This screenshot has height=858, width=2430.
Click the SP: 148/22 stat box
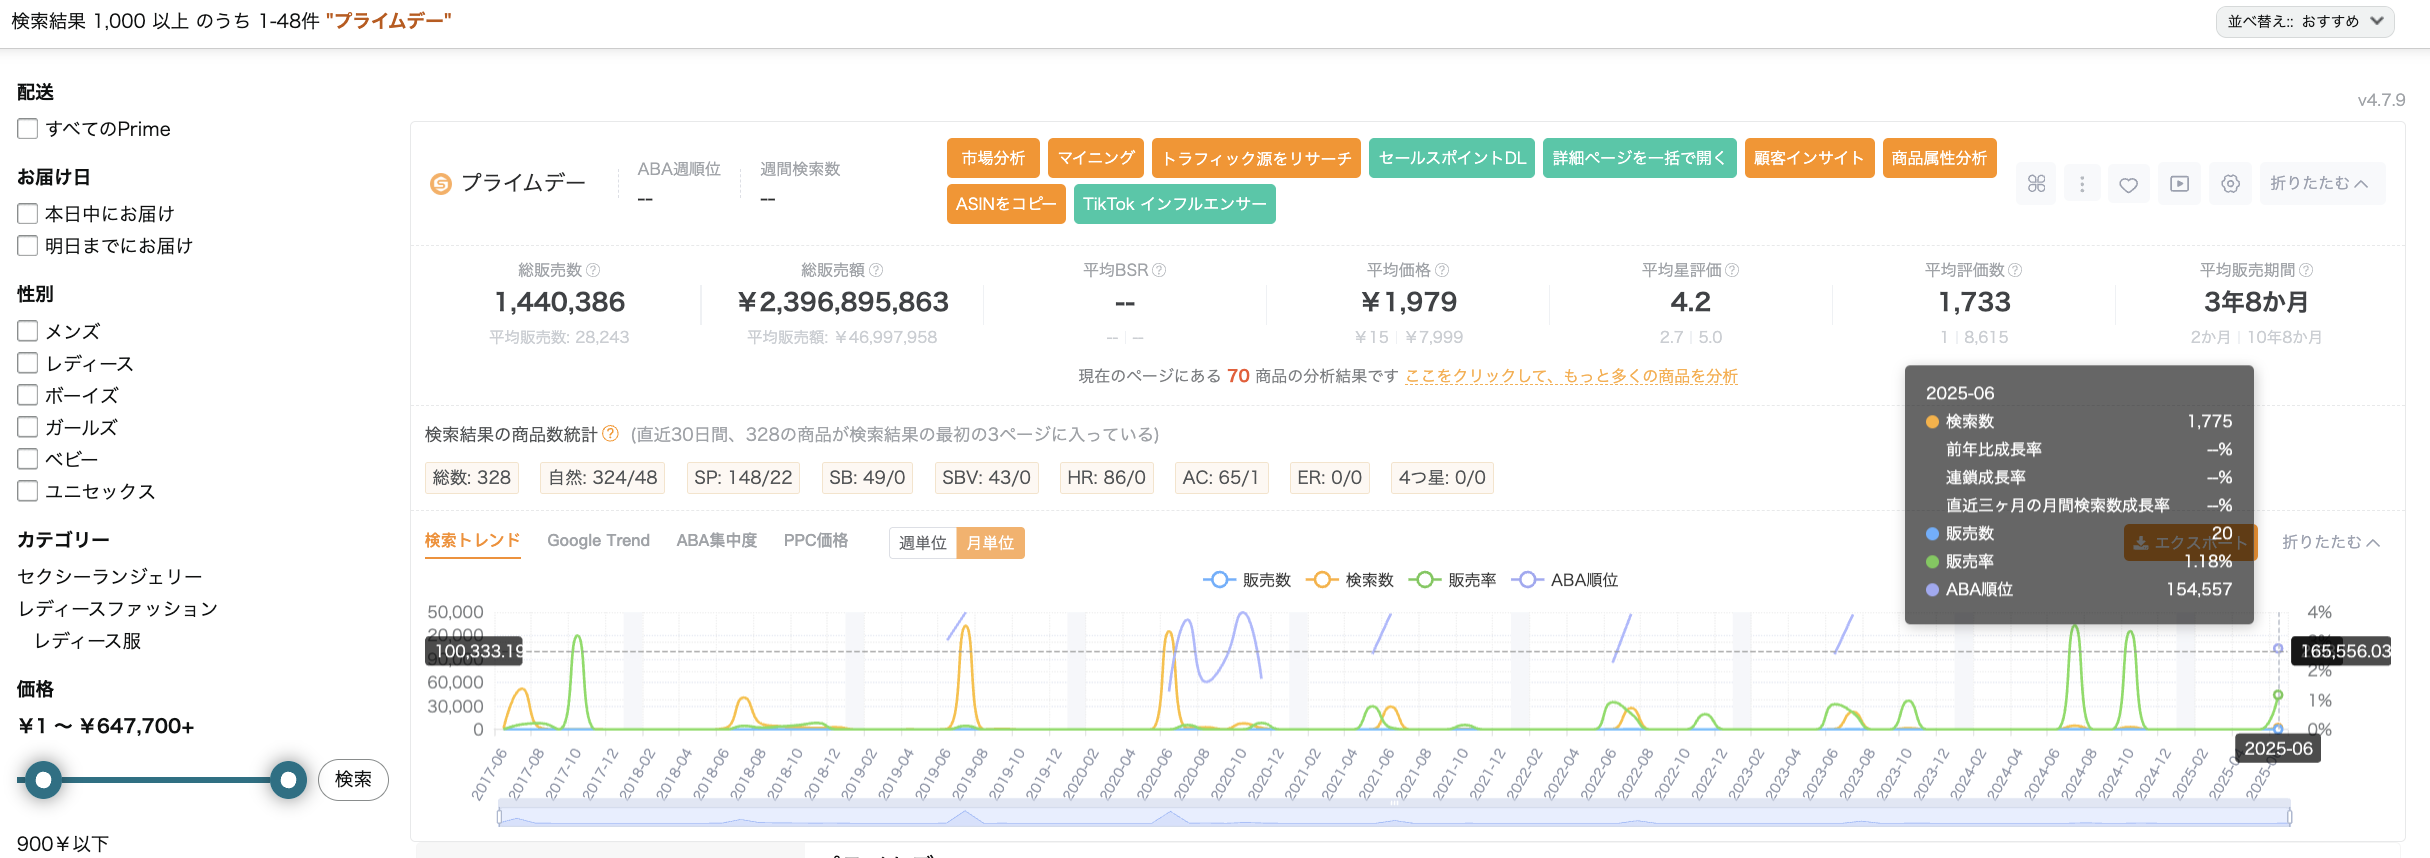[743, 478]
